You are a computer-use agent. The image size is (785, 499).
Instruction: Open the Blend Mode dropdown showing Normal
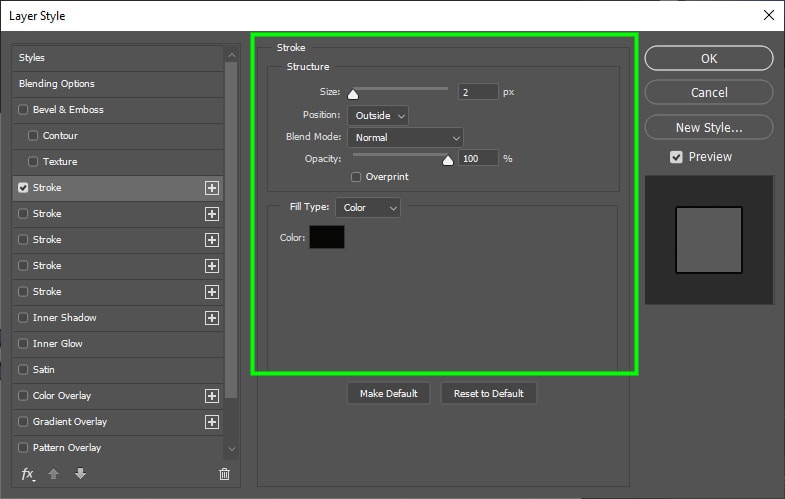point(406,138)
